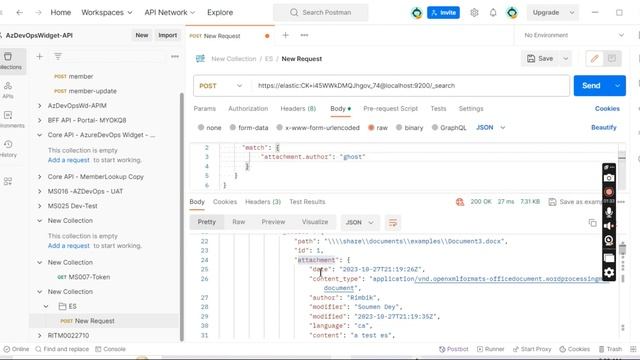Open the Collections sidebar panel
Image resolution: width=640 pixels, height=360 pixels.
click(x=9, y=61)
